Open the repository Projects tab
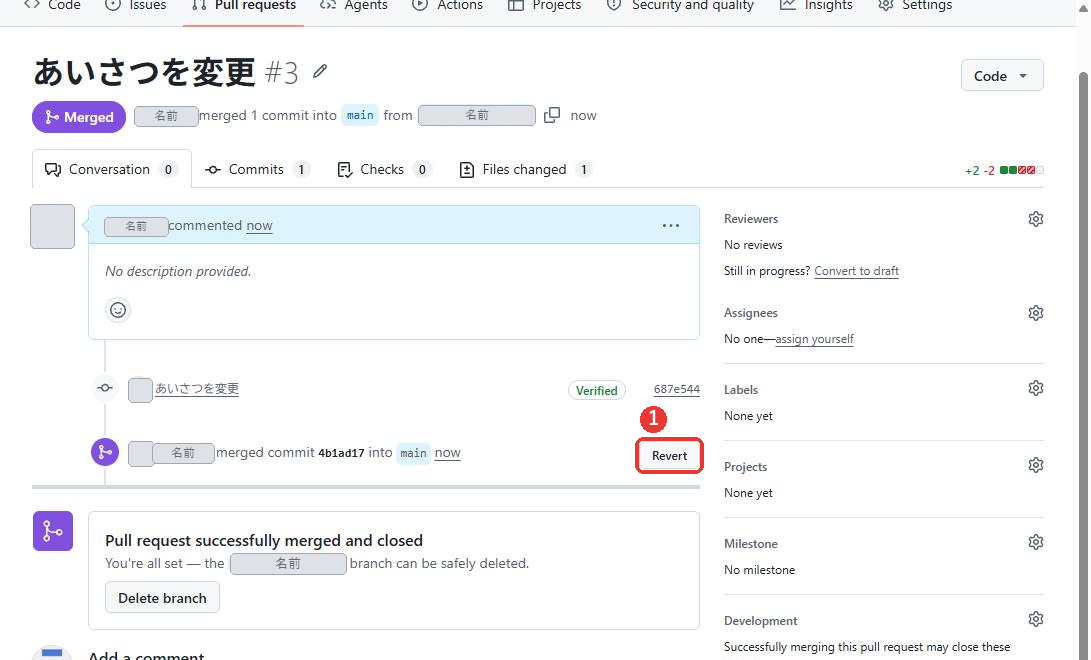This screenshot has height=660, width=1091. 544,6
